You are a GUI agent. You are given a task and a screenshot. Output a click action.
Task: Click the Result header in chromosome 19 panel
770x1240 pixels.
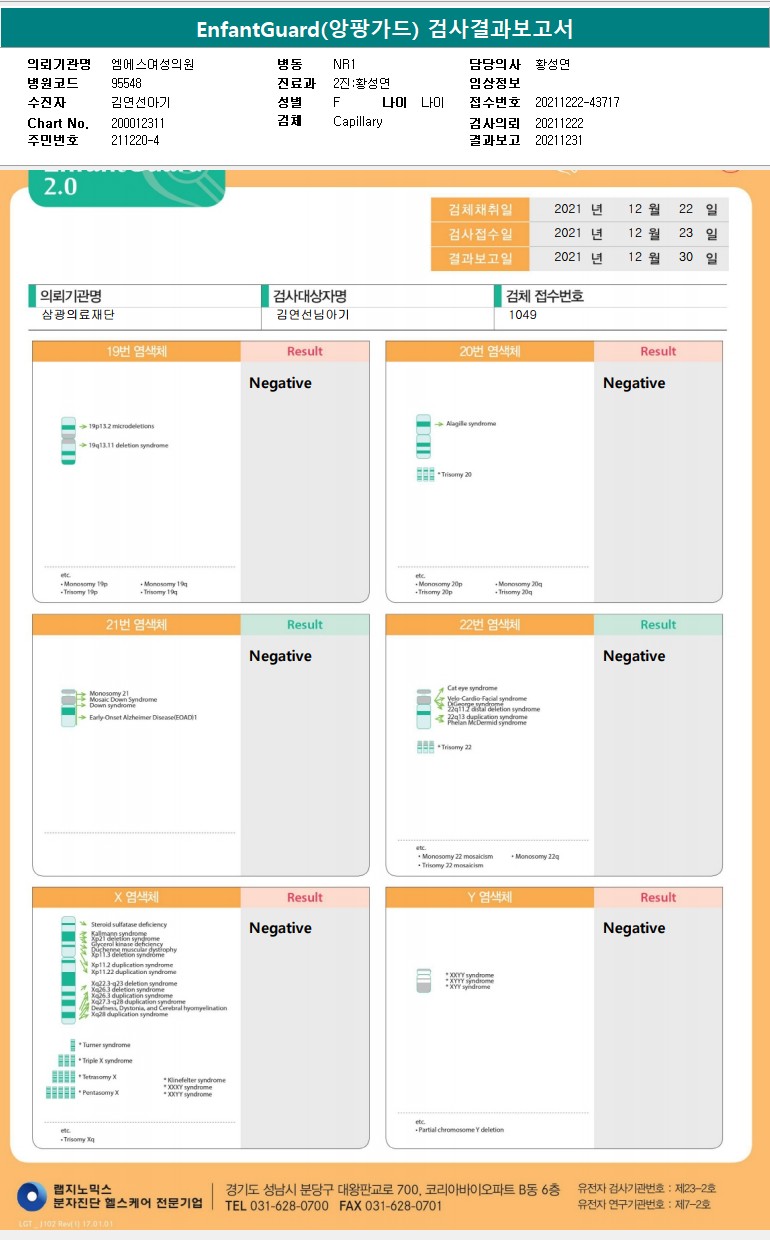(305, 351)
